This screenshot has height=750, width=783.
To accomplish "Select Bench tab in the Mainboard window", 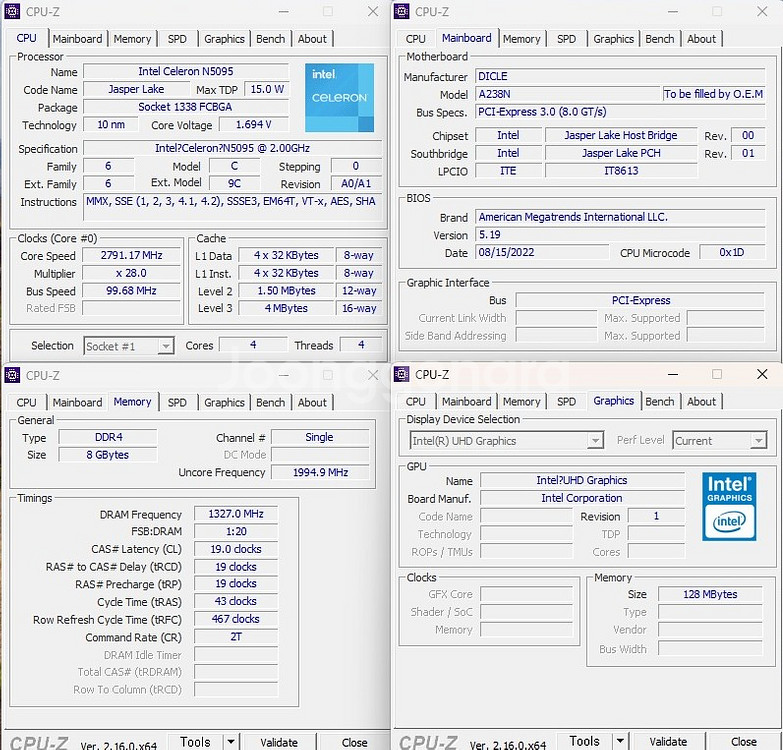I will pos(660,39).
